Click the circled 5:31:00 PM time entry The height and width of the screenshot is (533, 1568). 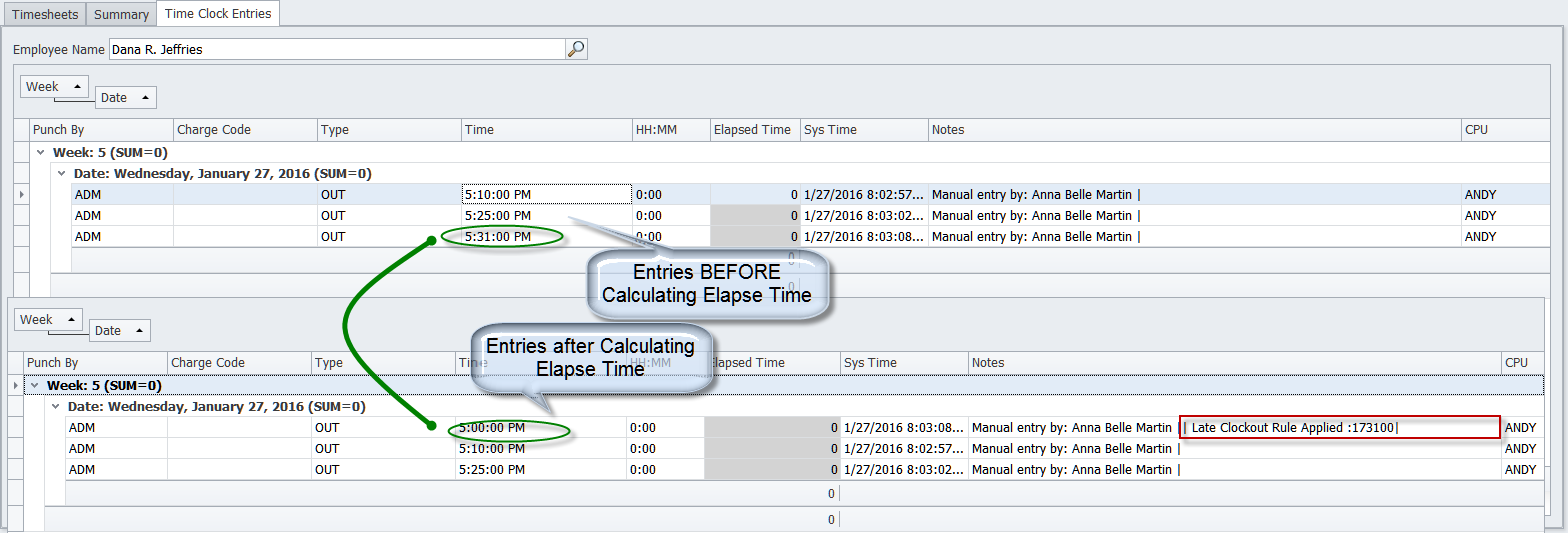pos(502,237)
